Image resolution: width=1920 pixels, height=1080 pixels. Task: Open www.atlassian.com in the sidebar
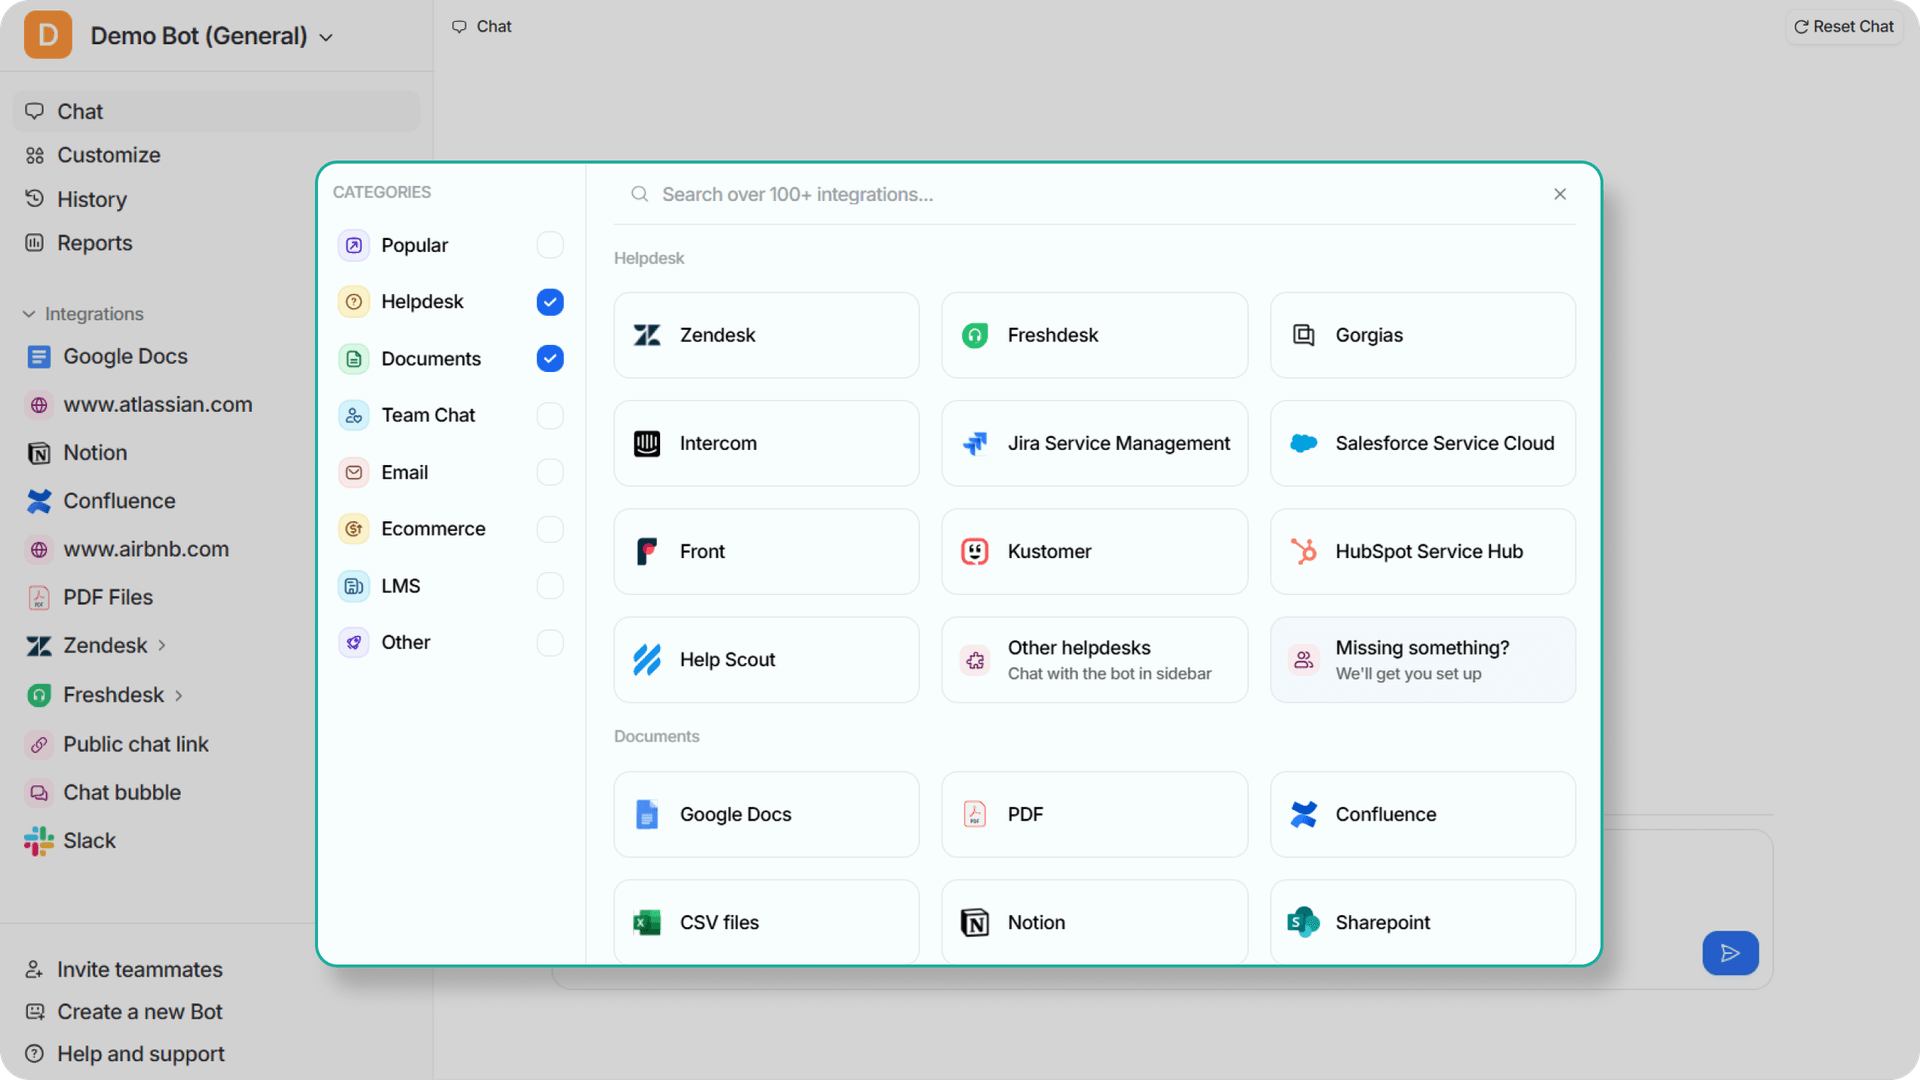tap(158, 404)
